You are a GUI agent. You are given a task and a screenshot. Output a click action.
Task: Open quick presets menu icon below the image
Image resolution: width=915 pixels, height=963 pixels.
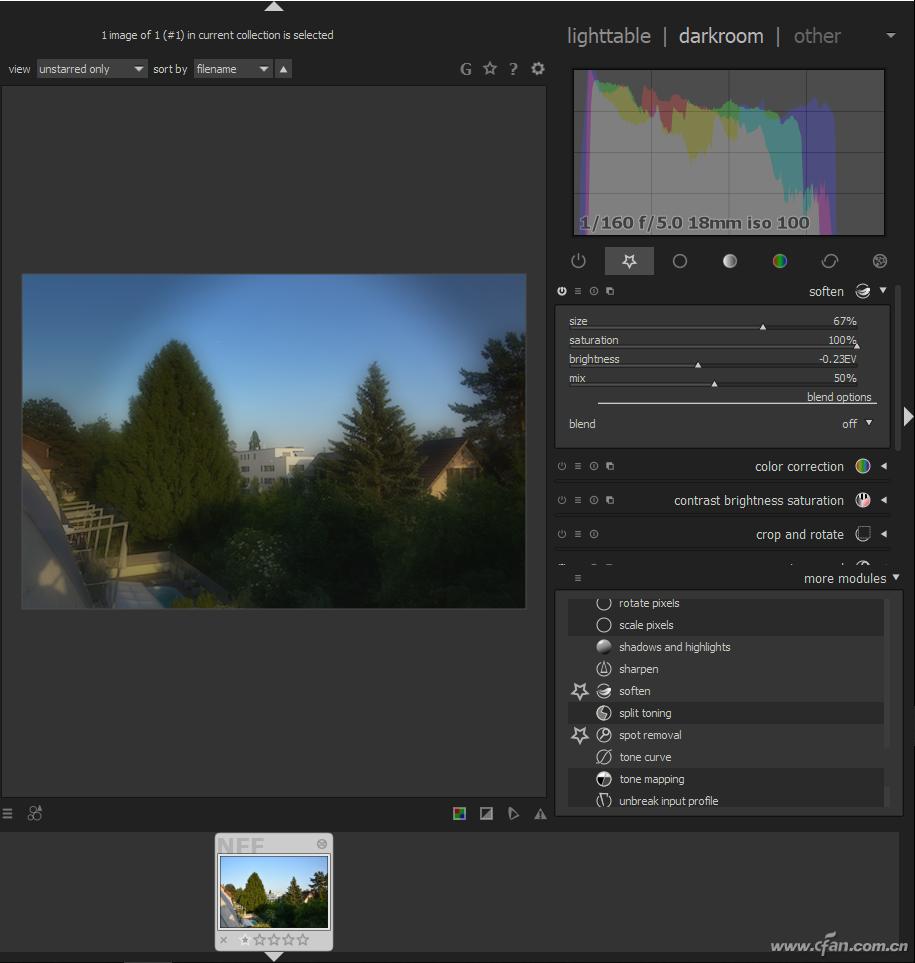click(7, 814)
